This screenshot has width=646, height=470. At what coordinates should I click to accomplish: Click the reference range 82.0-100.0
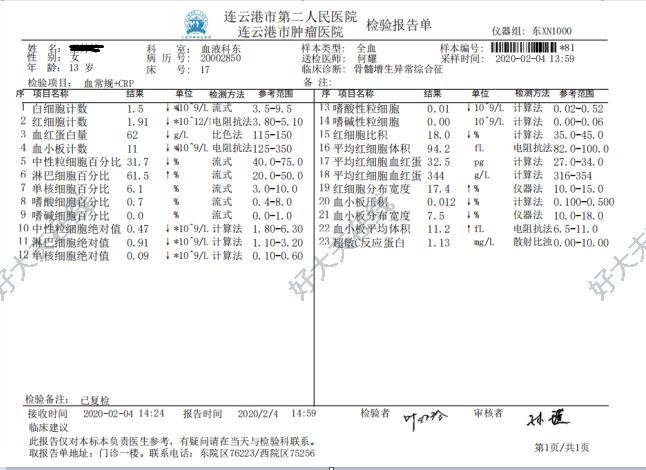[x=581, y=149]
